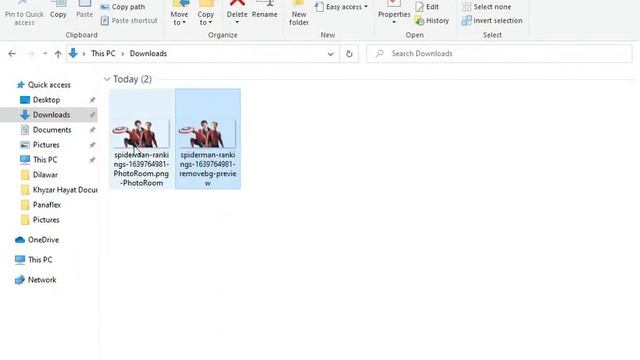
Task: Open the Dilawar folder
Action: [45, 175]
